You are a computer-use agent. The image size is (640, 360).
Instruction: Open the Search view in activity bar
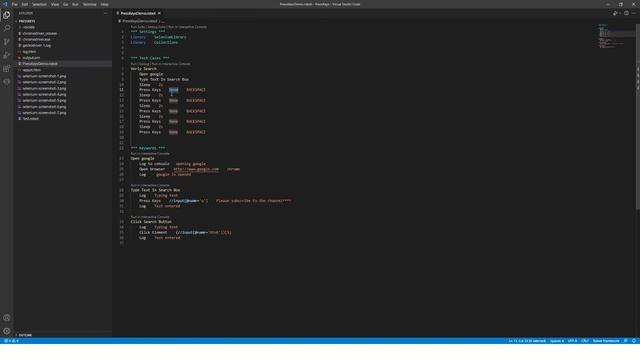tap(7, 28)
